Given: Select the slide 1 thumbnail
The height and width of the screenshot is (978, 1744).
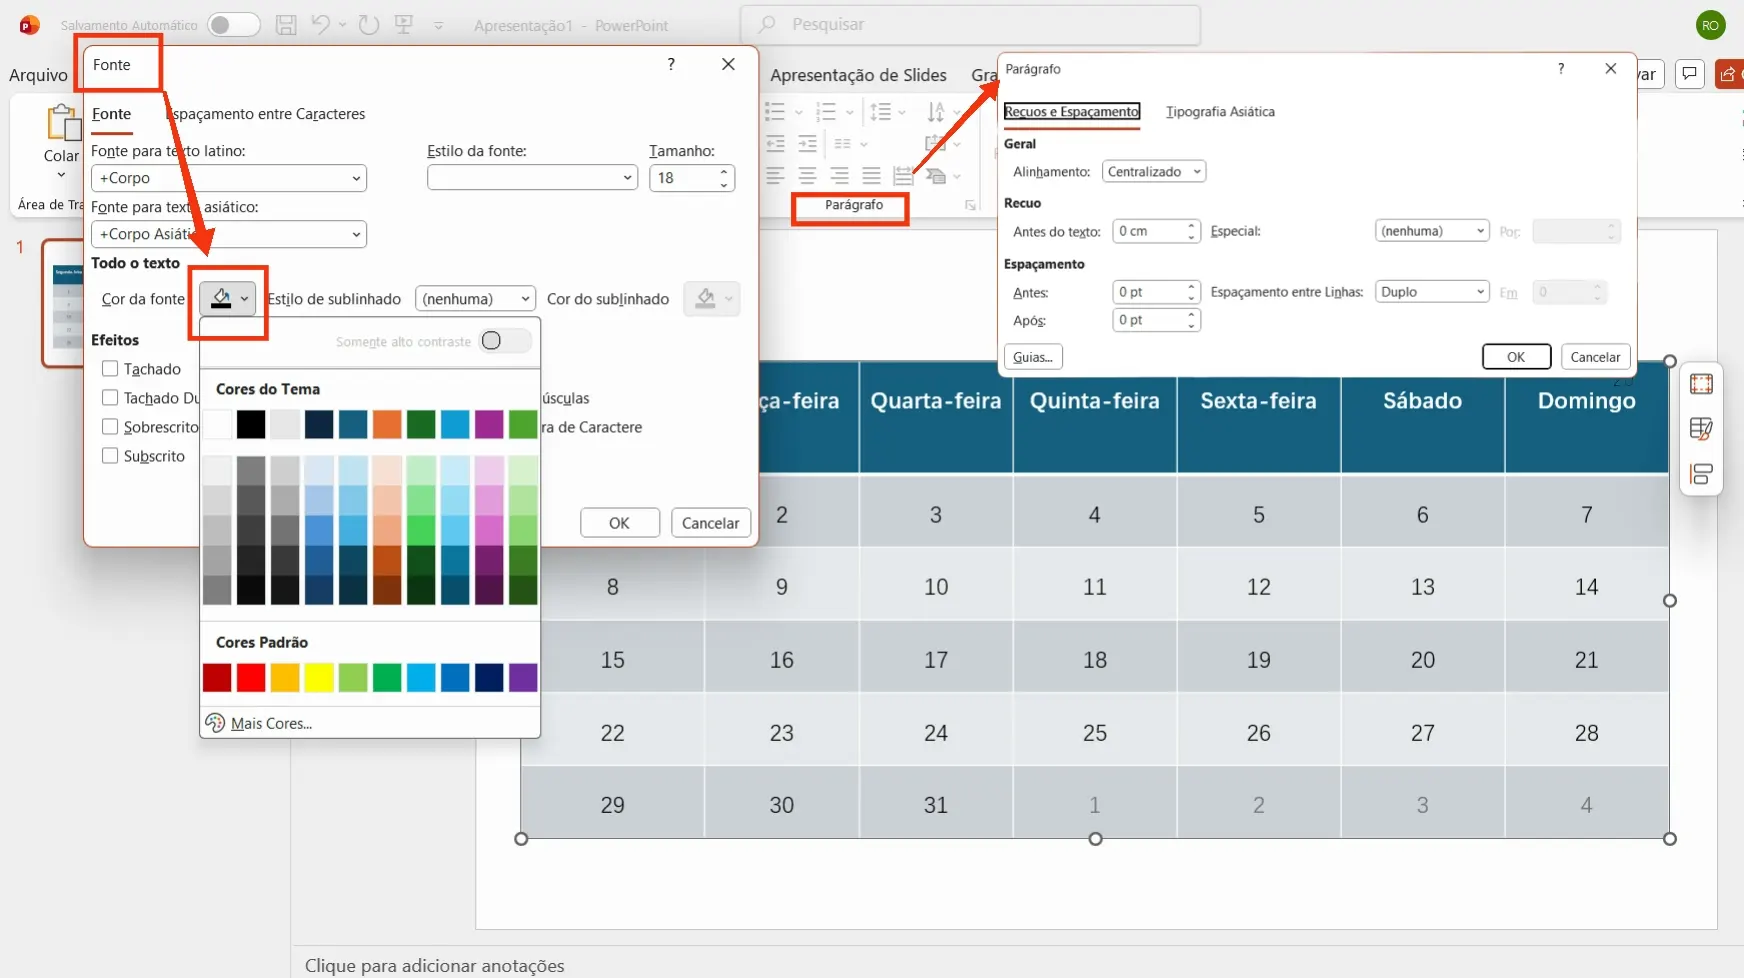Looking at the screenshot, I should 64,302.
